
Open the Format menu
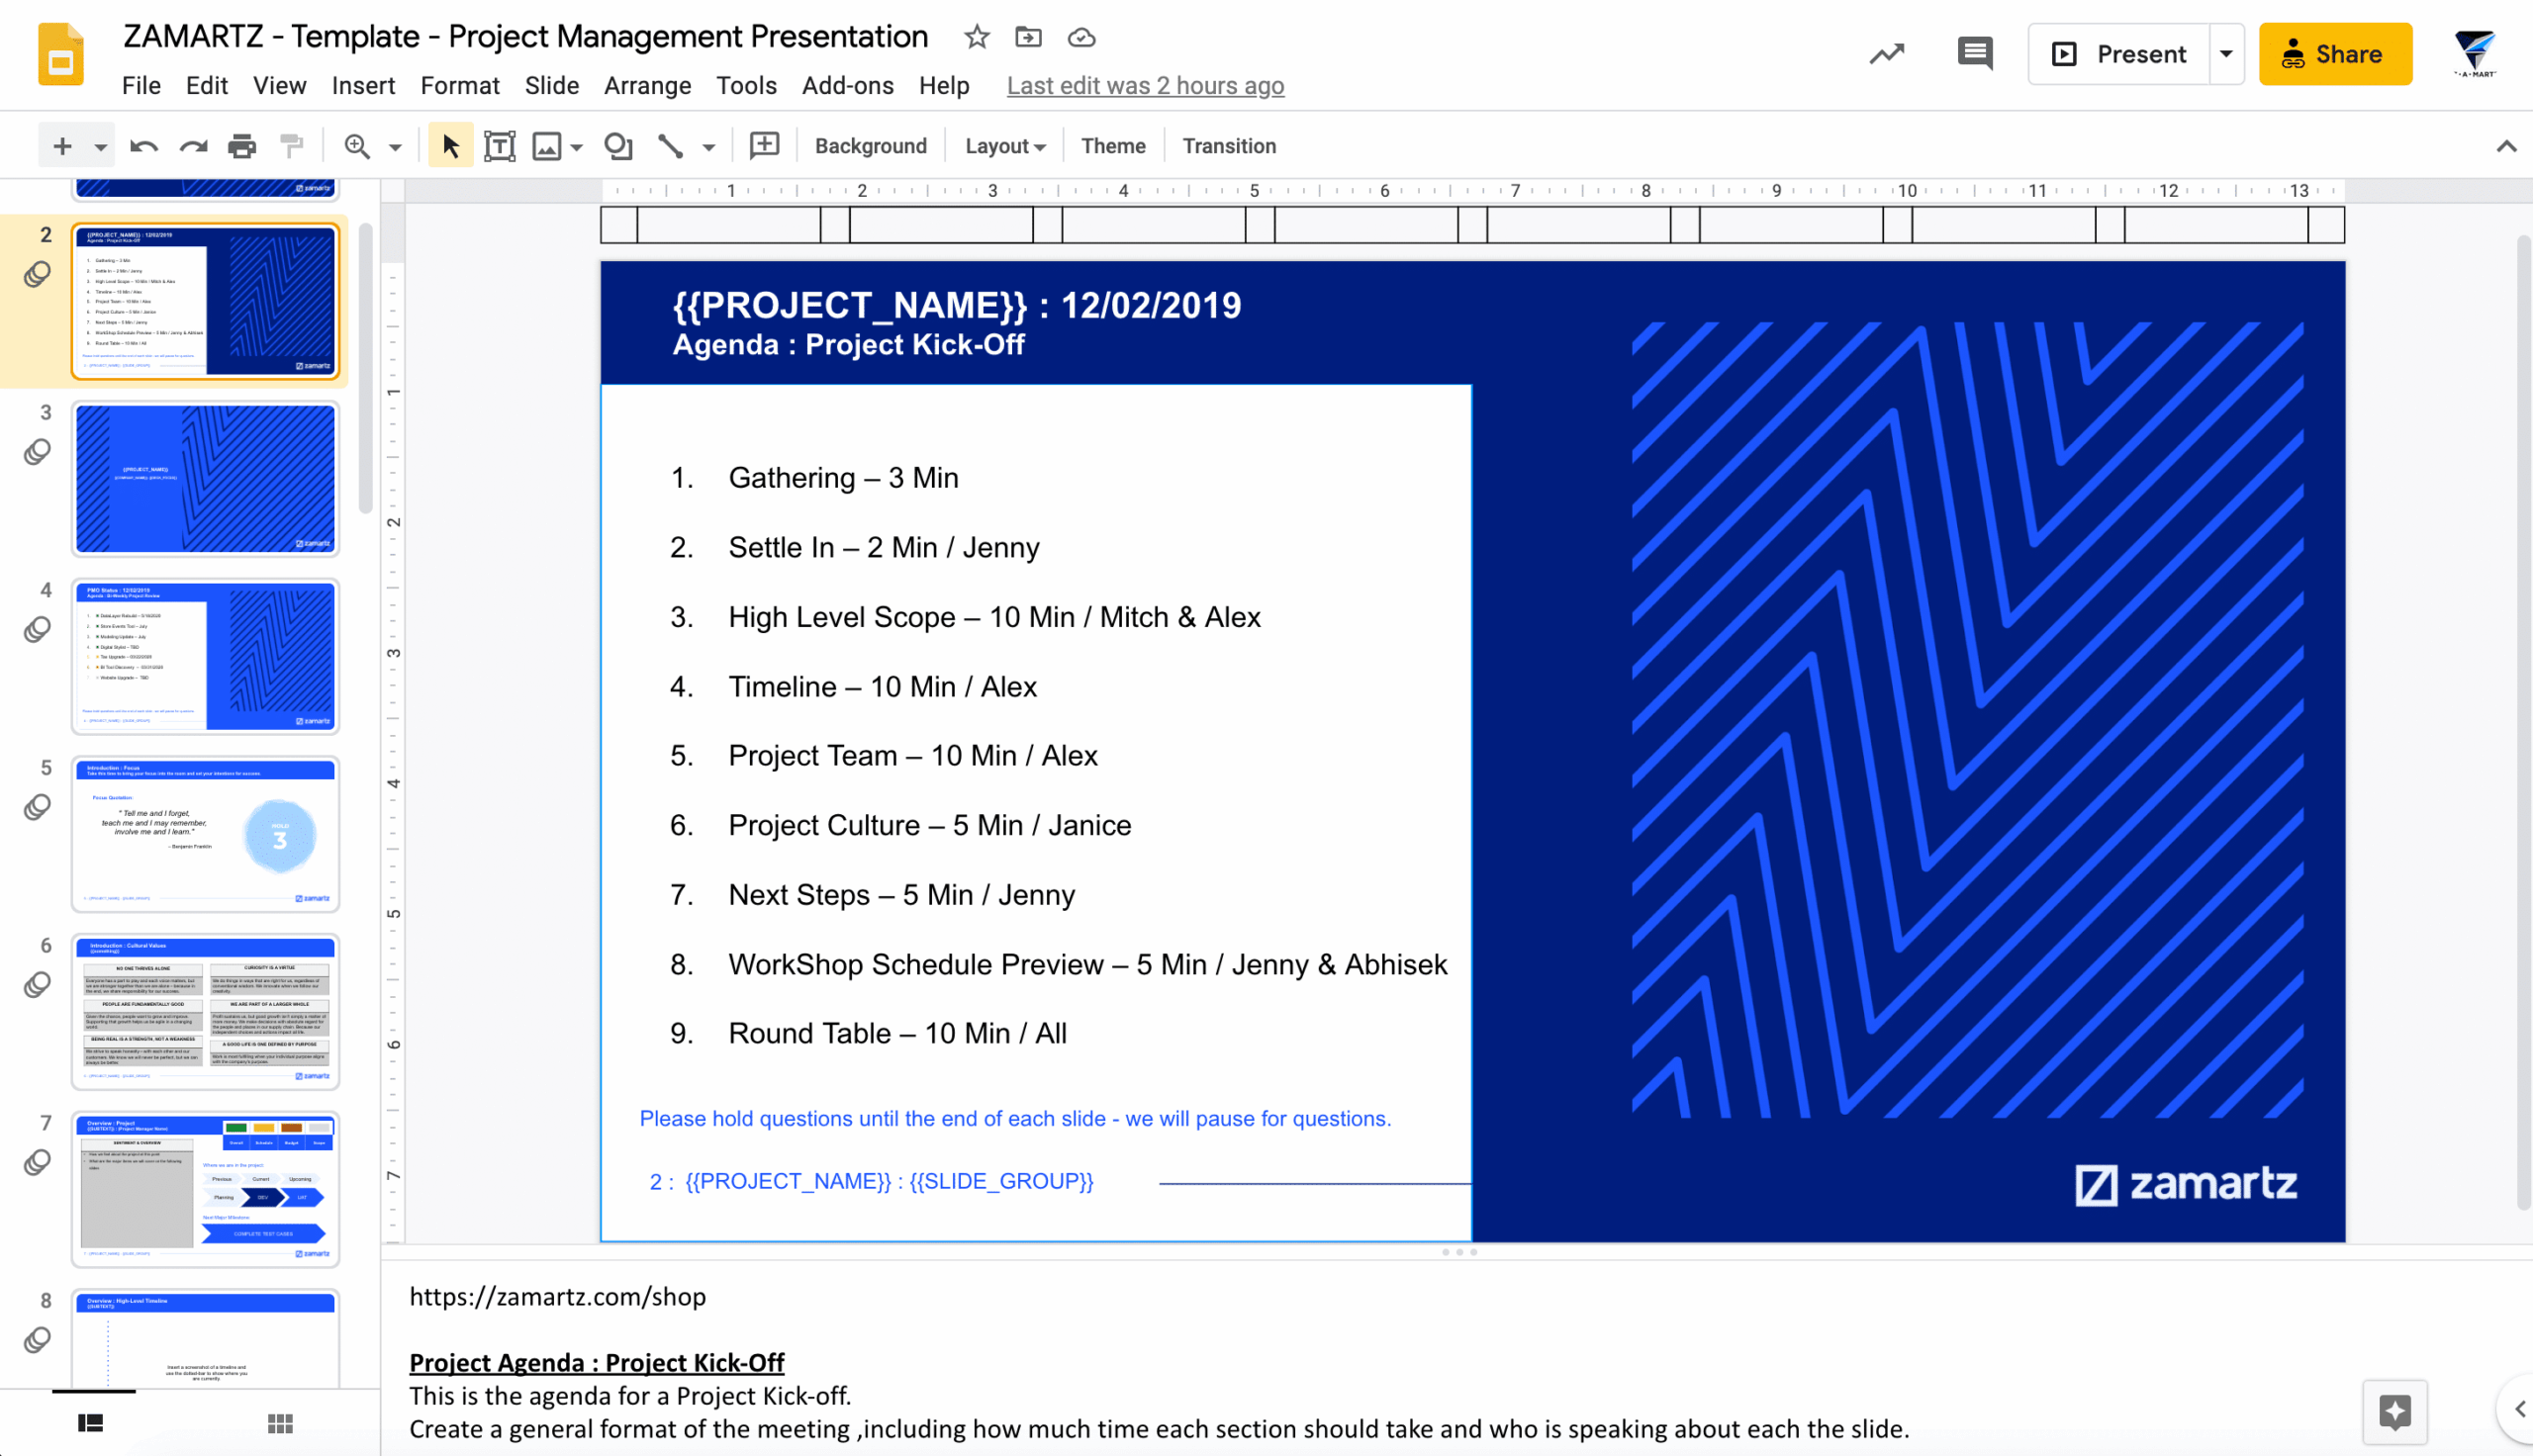pyautogui.click(x=459, y=86)
